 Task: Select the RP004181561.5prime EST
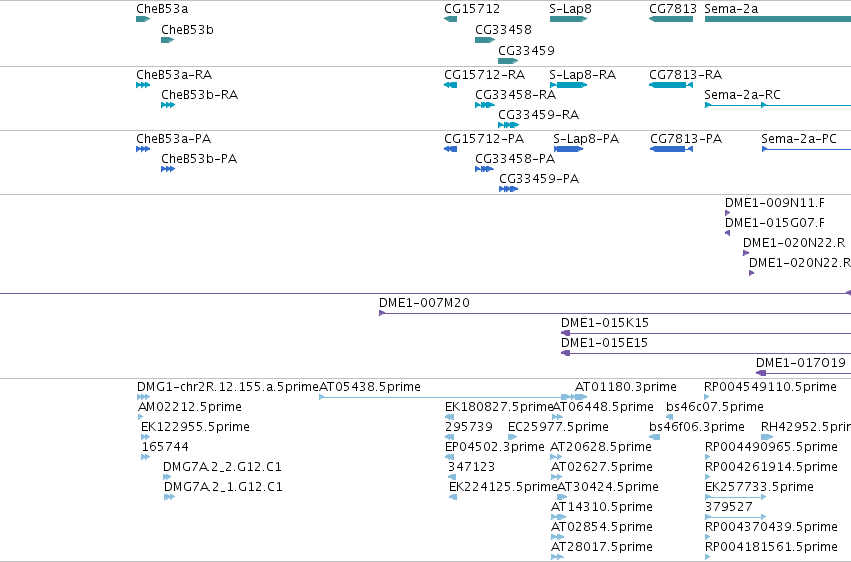[x=708, y=557]
